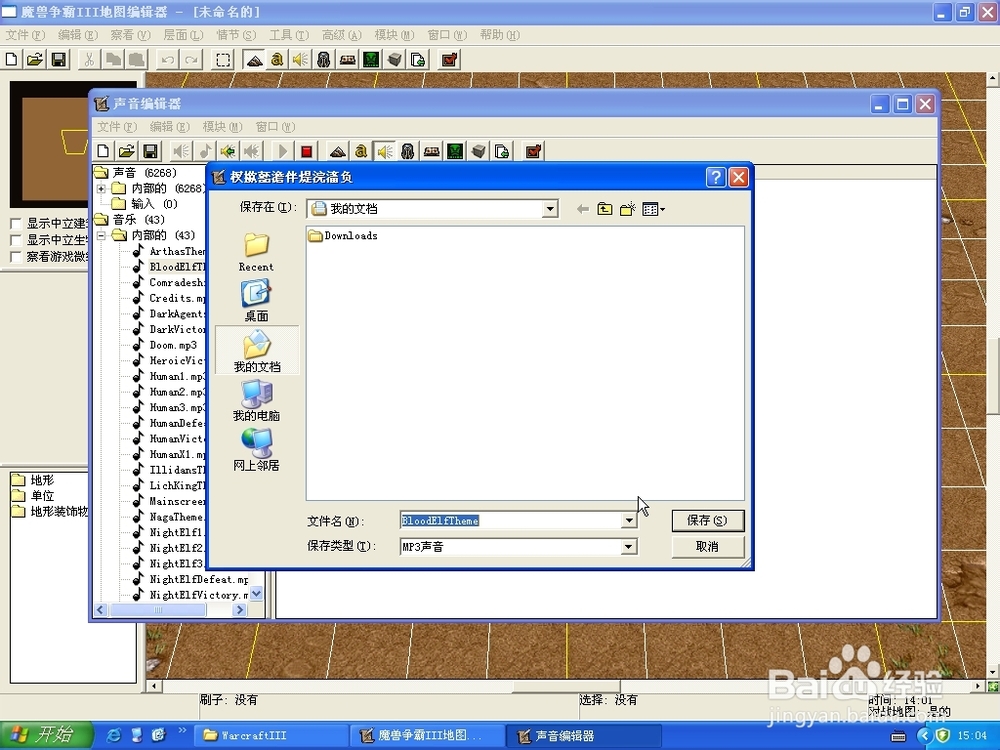Open Sound editor speaker icon in main toolbar
This screenshot has width=1000, height=750.
pos(300,60)
